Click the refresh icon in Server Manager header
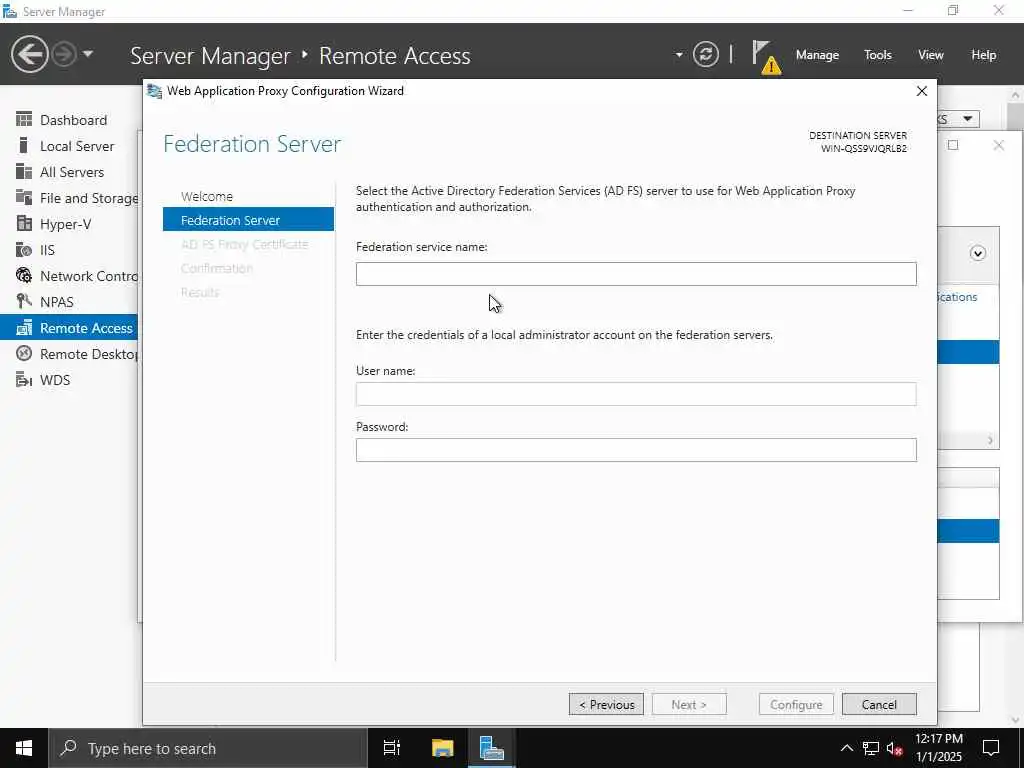The width and height of the screenshot is (1024, 768). tap(705, 54)
